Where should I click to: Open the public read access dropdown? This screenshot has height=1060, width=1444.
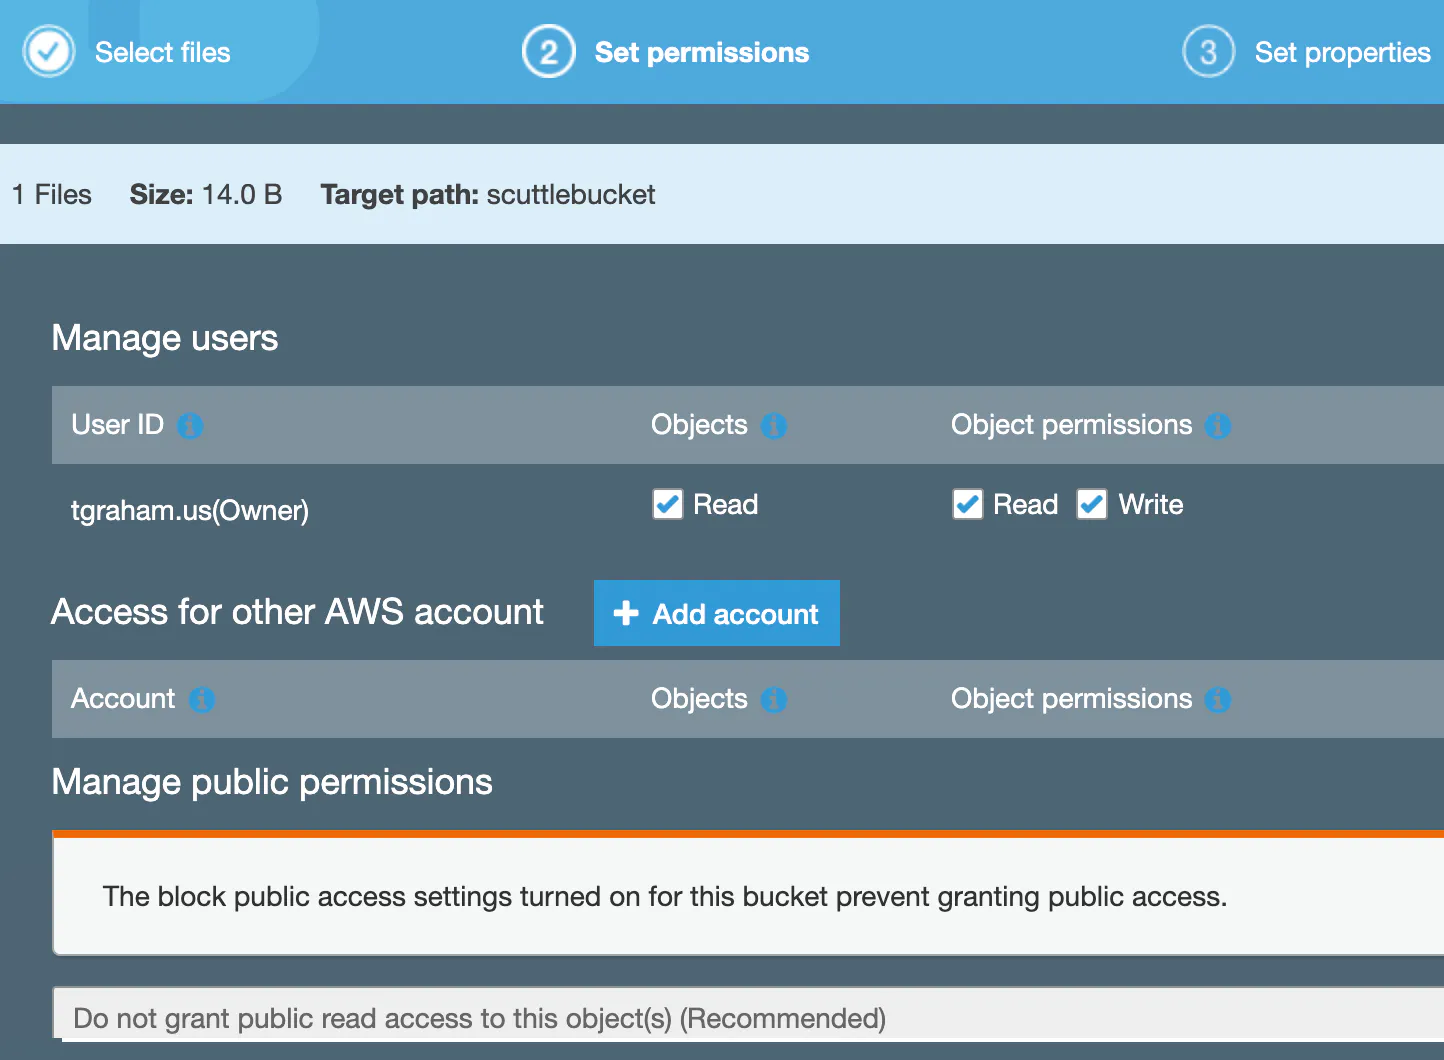pyautogui.click(x=748, y=1018)
